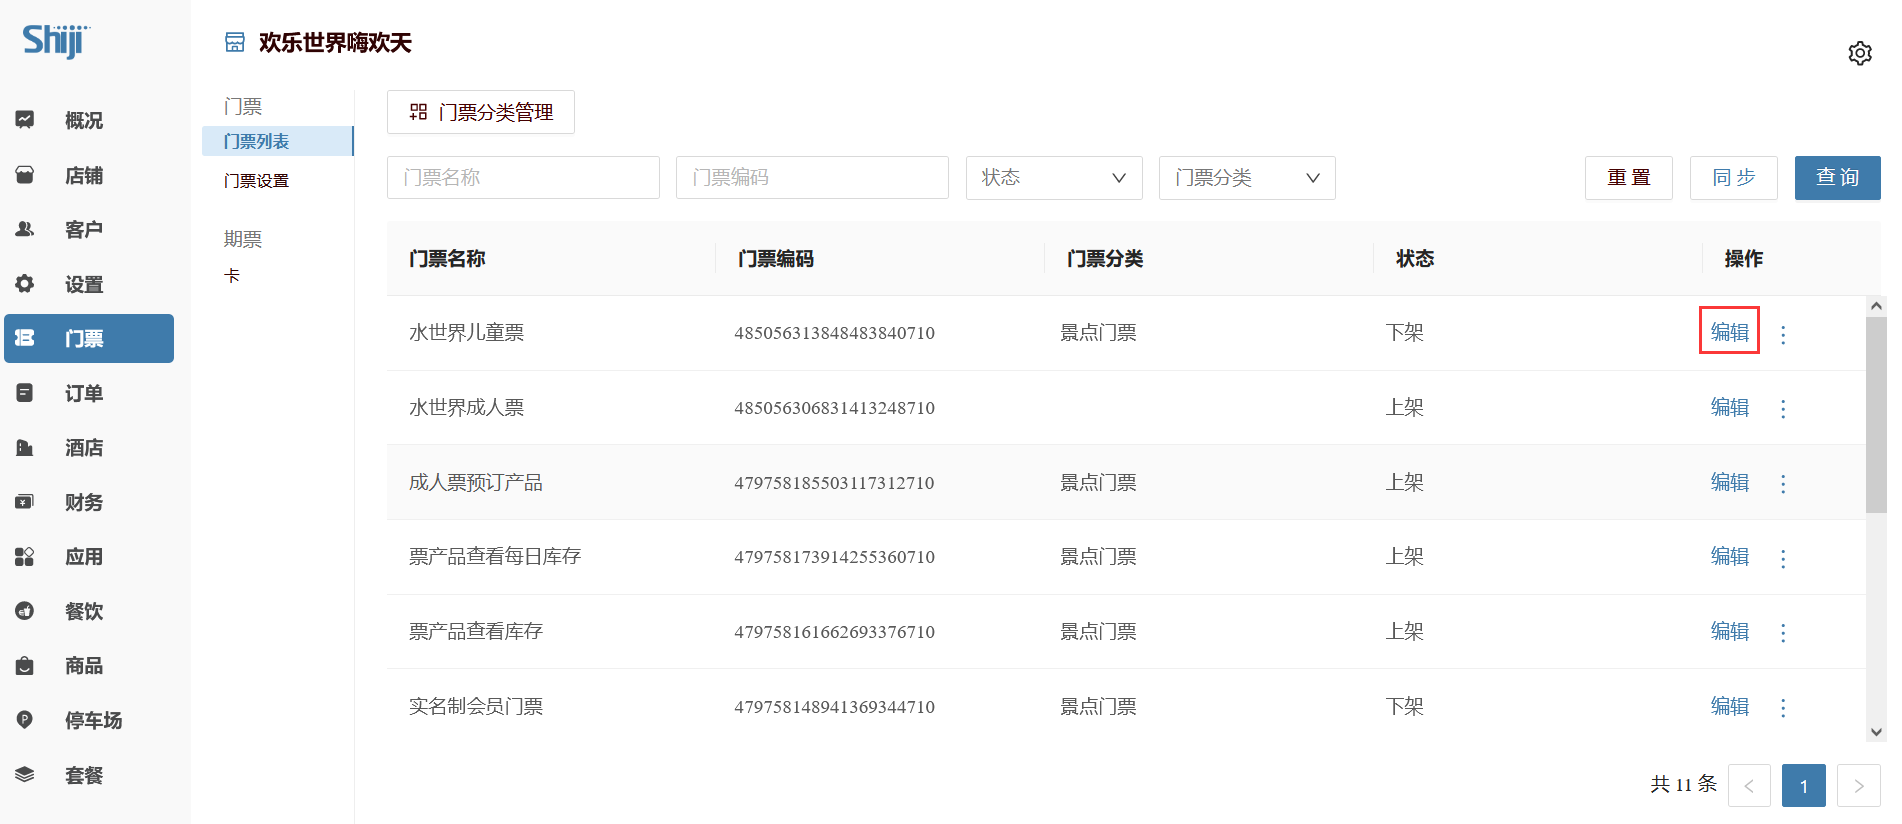Screen dimensions: 1902x824
Task: Open more actions for 成人票预订产品 row
Action: coord(1783,484)
